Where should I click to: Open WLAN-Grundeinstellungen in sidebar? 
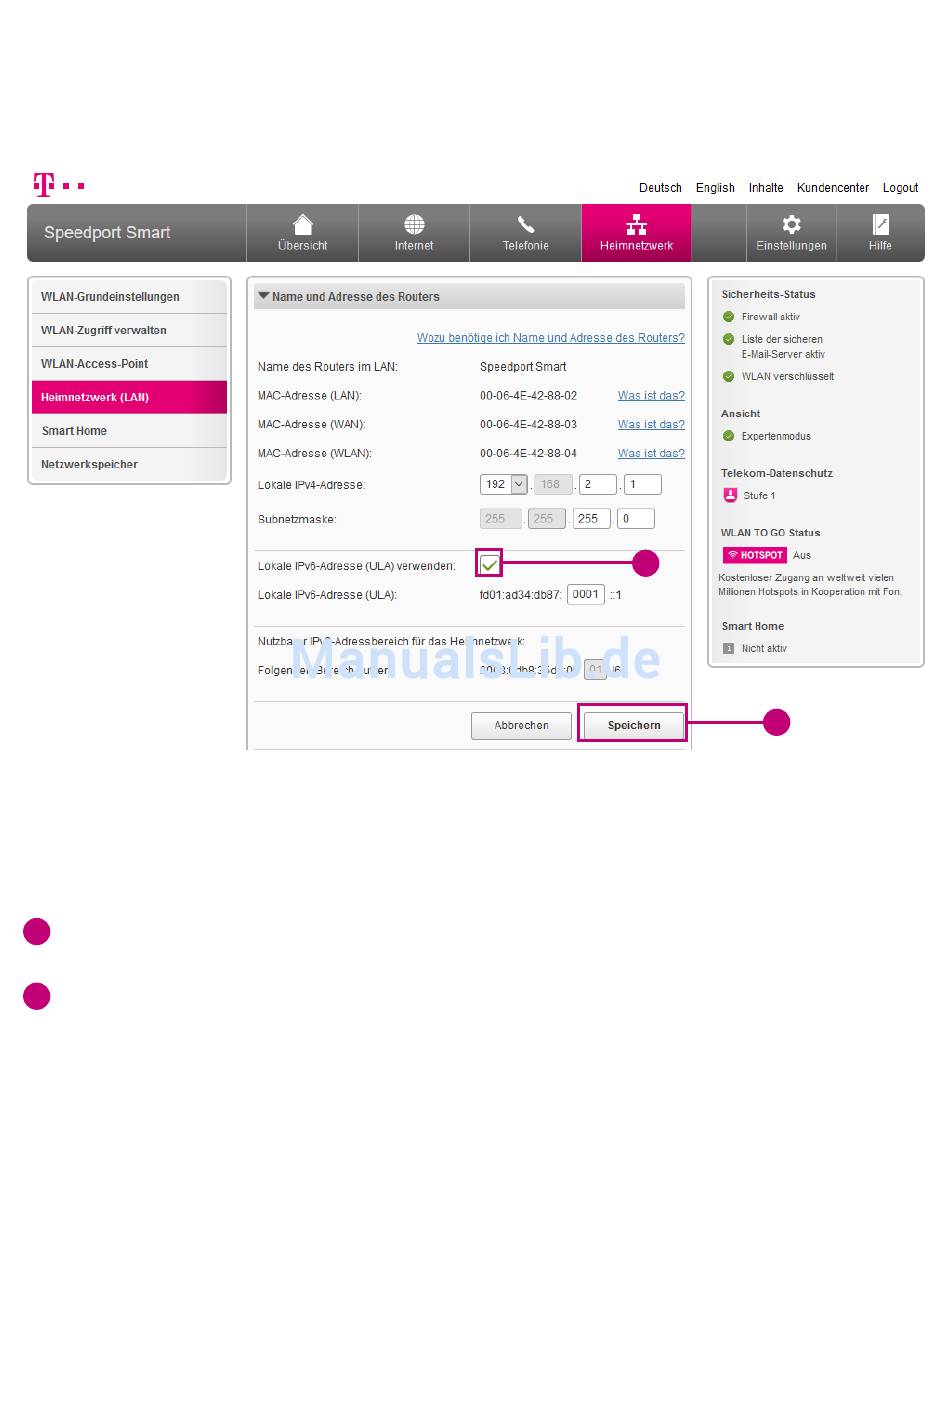(x=129, y=297)
